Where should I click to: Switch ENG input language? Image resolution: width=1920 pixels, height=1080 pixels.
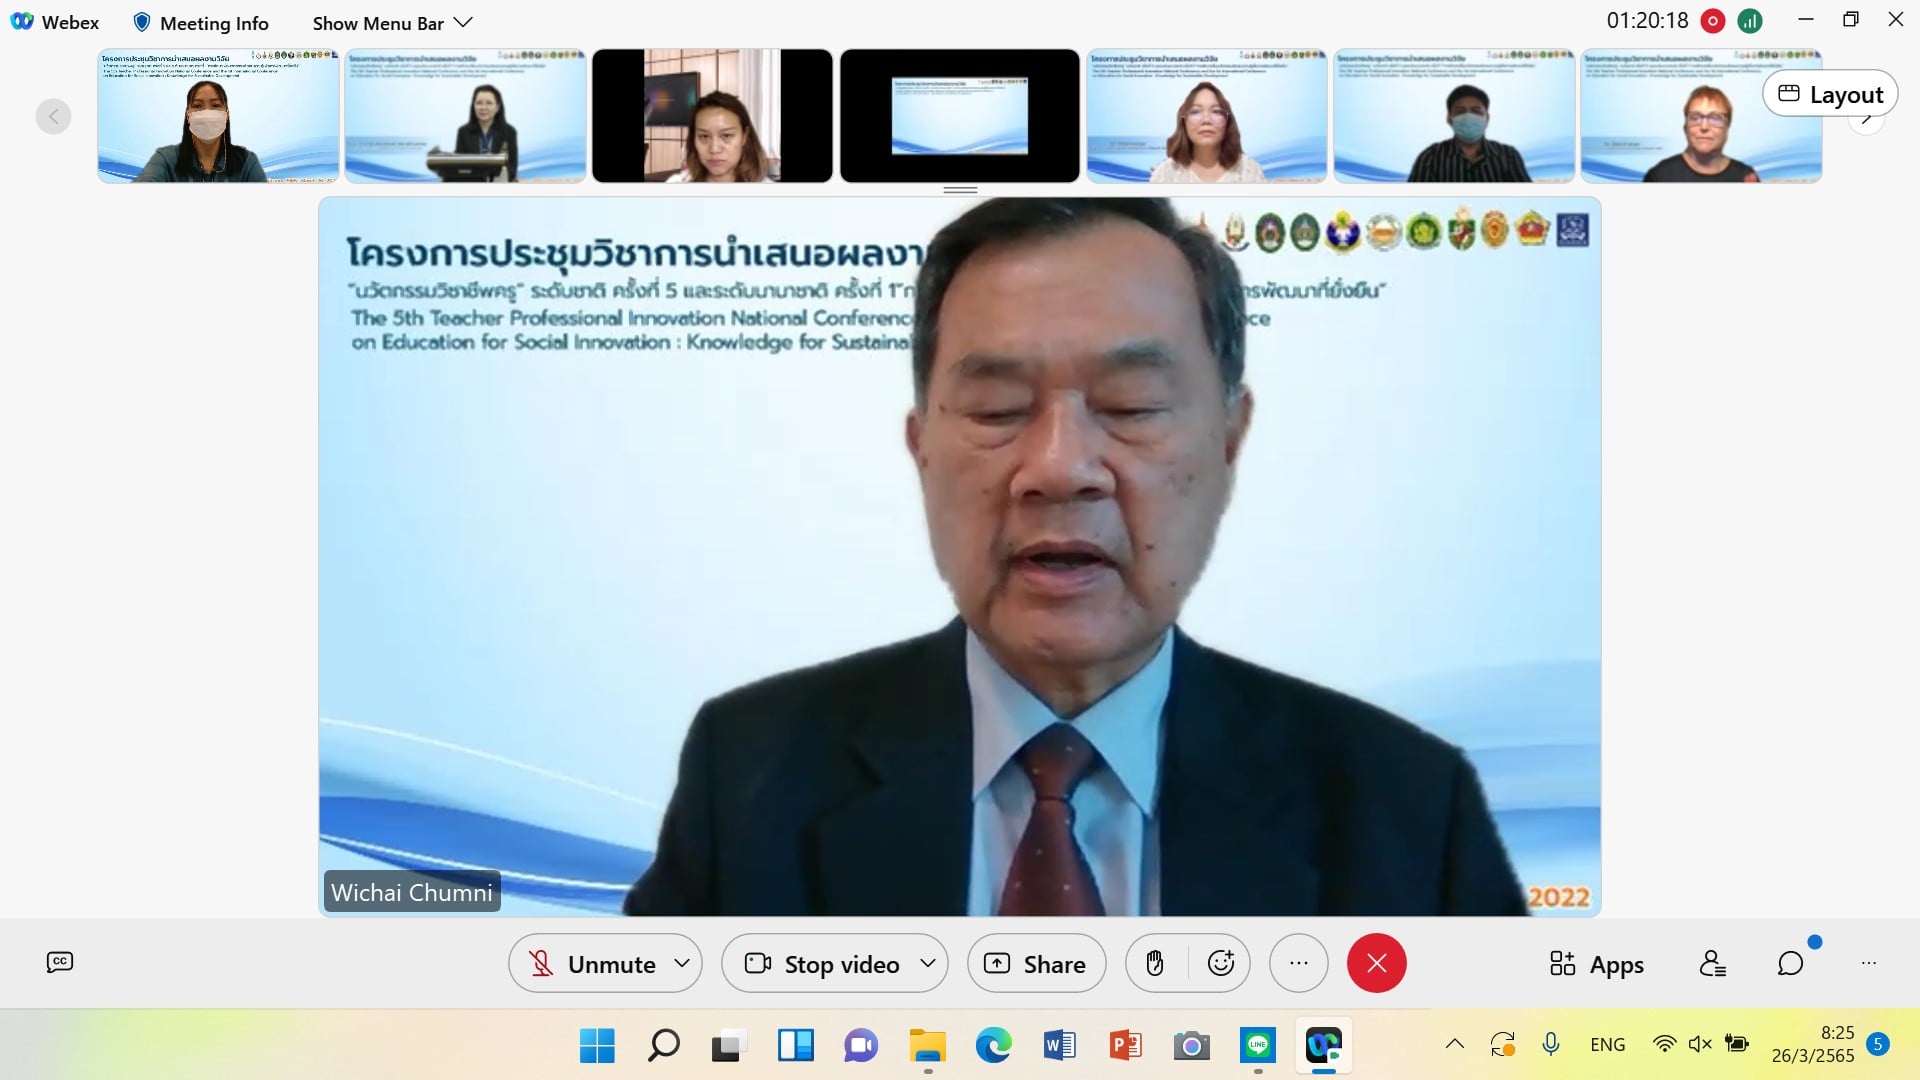coord(1607,1044)
